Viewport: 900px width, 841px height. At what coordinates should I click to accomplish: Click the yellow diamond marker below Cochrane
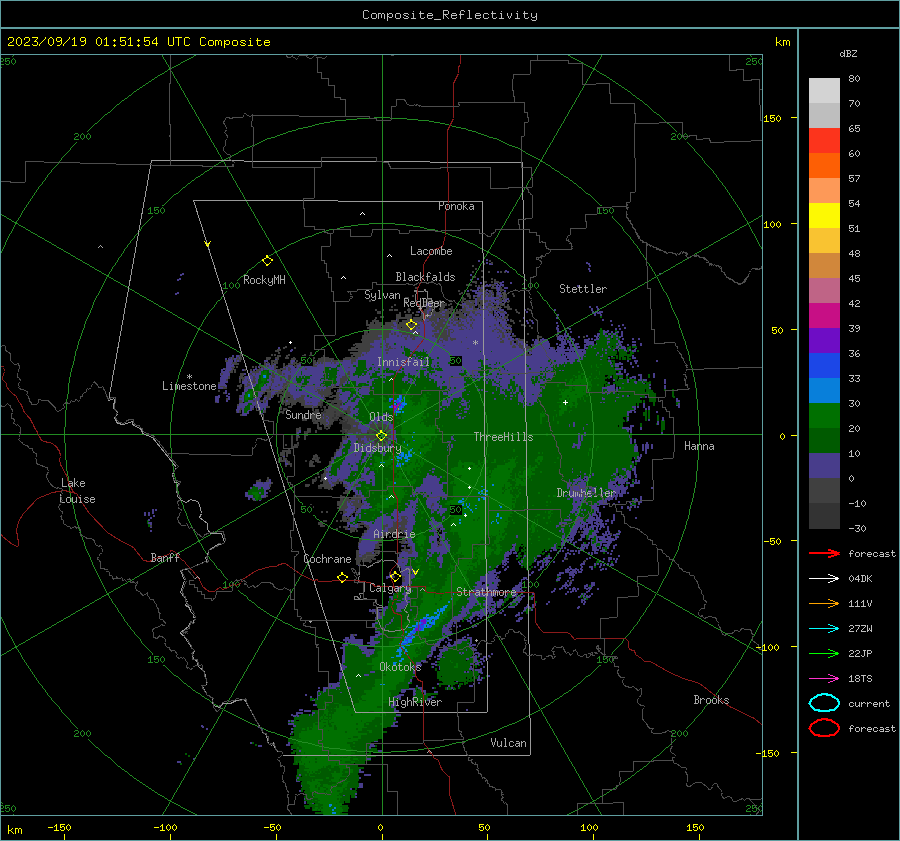342,577
